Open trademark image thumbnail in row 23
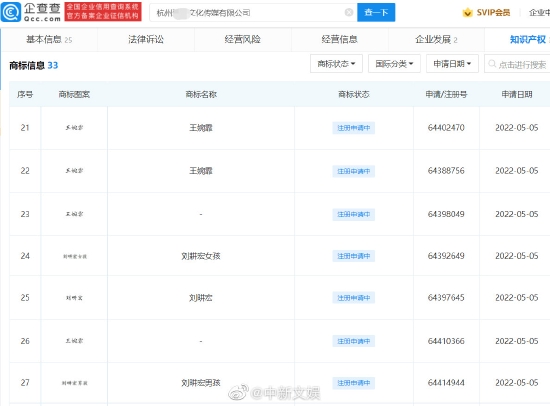The width and height of the screenshot is (550, 406). [x=74, y=214]
